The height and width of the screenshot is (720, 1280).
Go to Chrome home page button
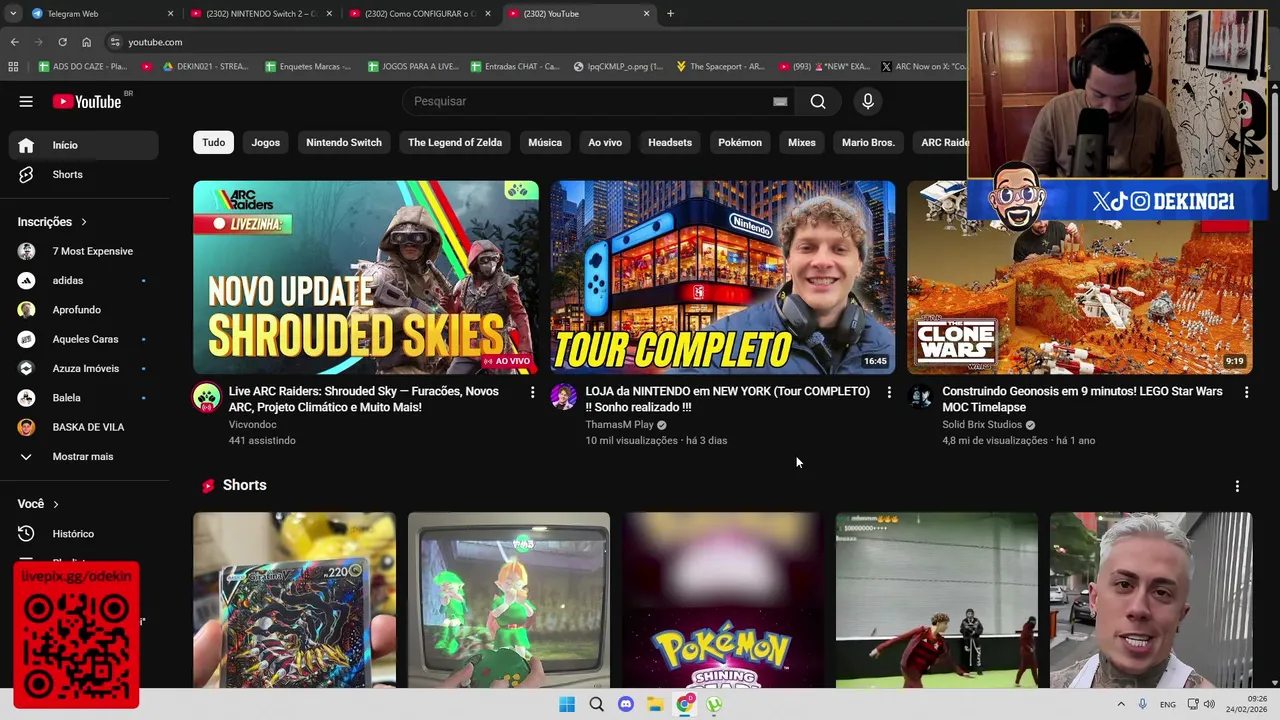(86, 42)
